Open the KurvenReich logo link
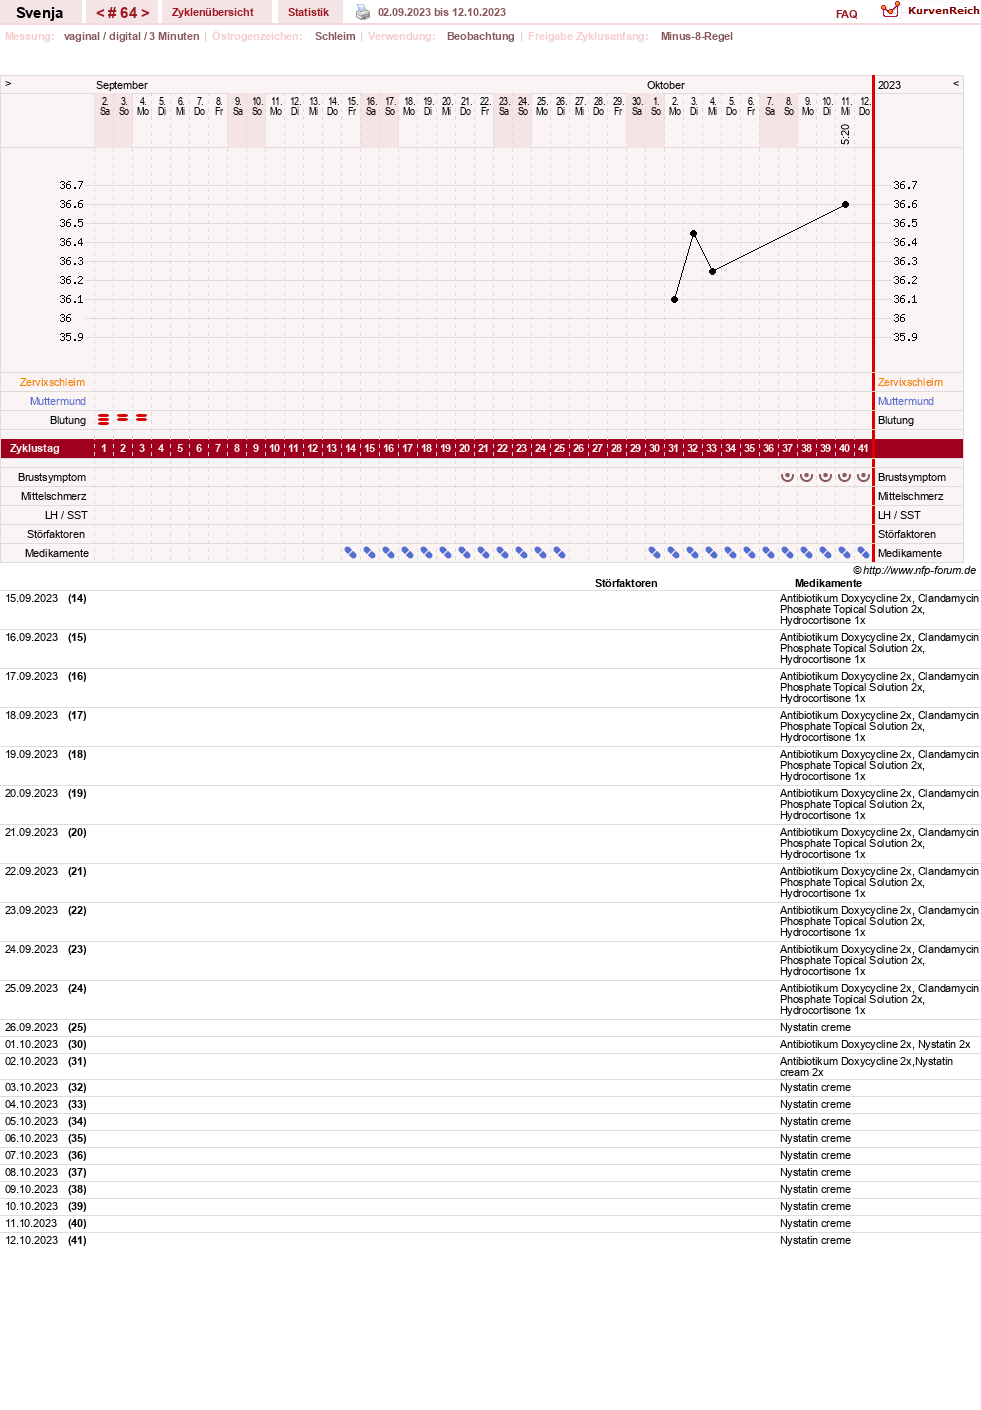This screenshot has width=981, height=1410. (x=930, y=10)
